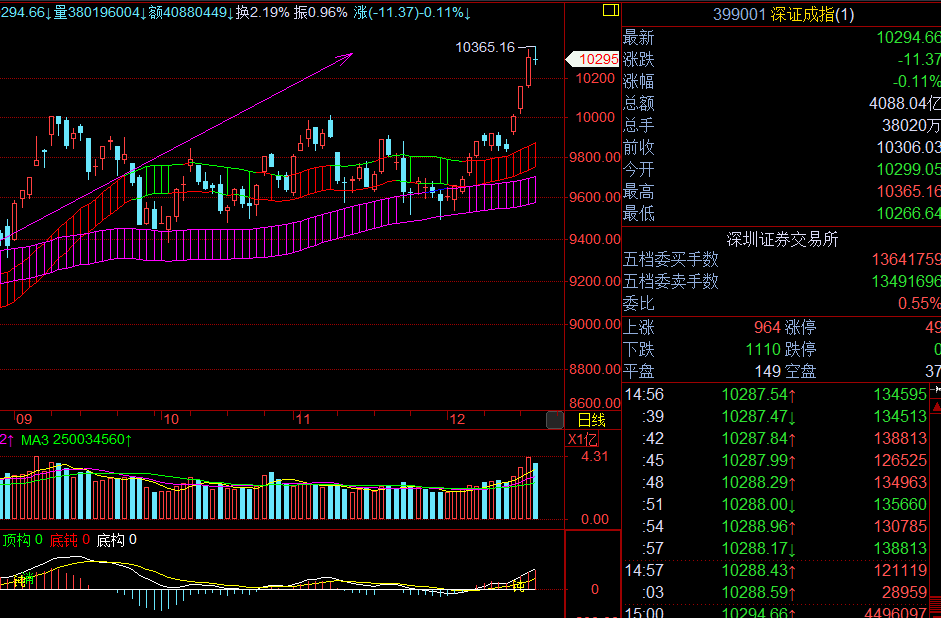Click the gray square button beside 日线
Viewport: 941px width, 618px height.
(555, 420)
